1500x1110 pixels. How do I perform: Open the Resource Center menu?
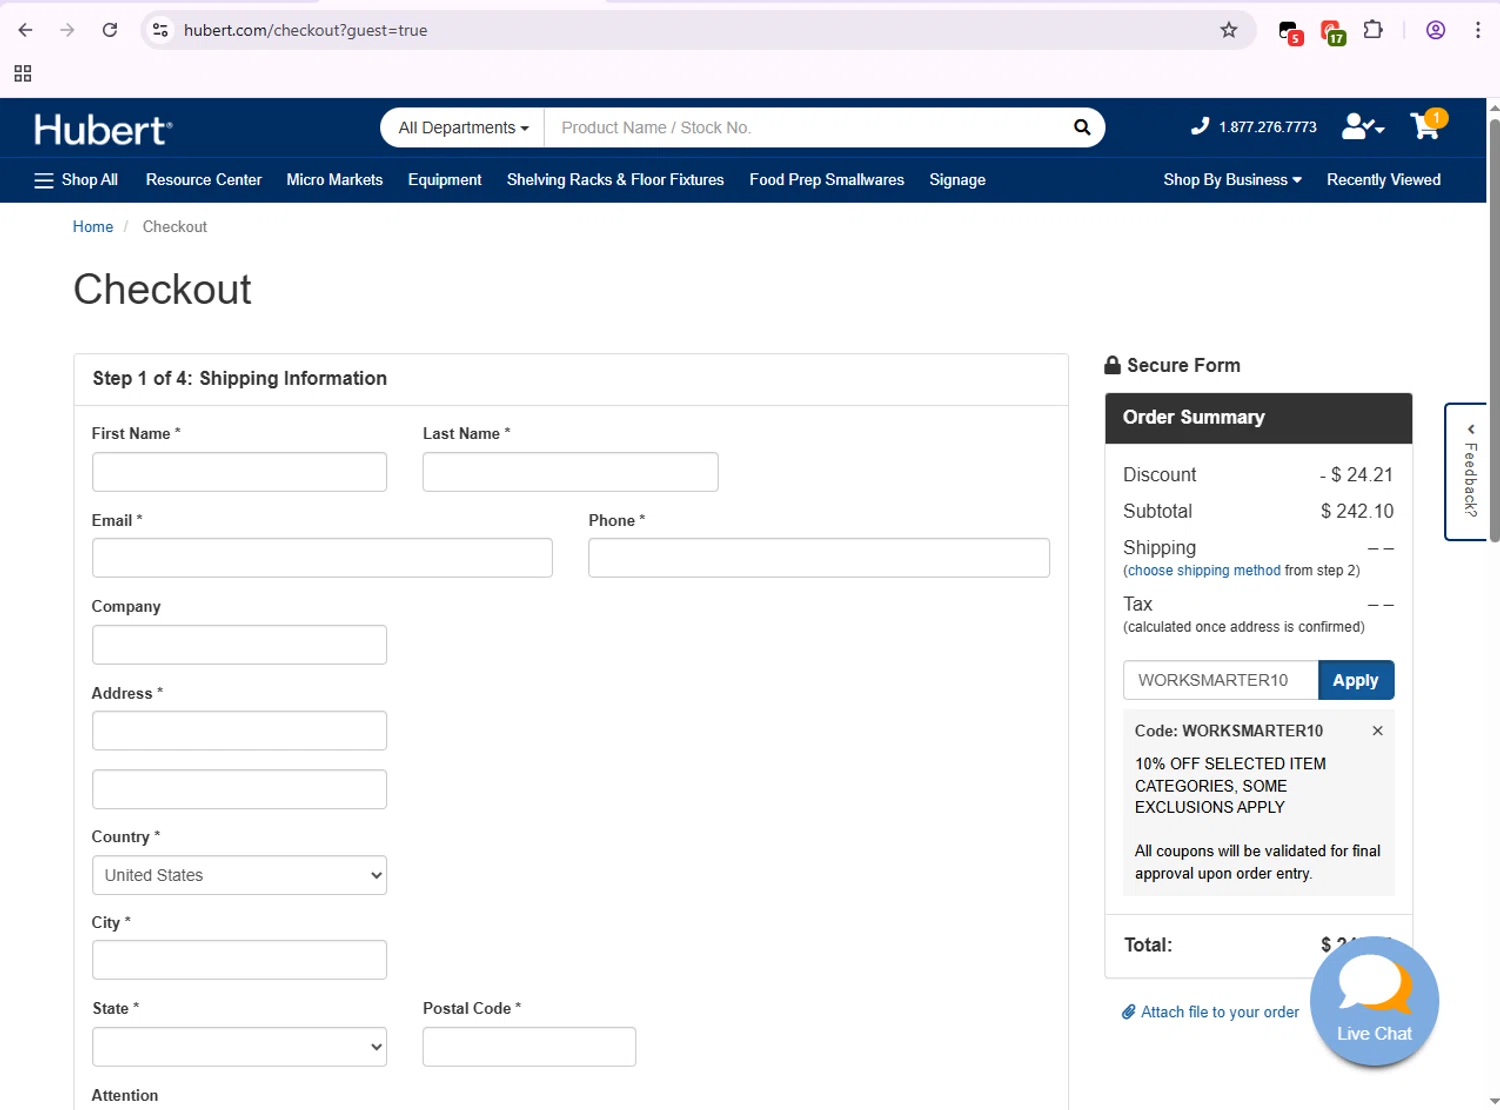tap(204, 180)
